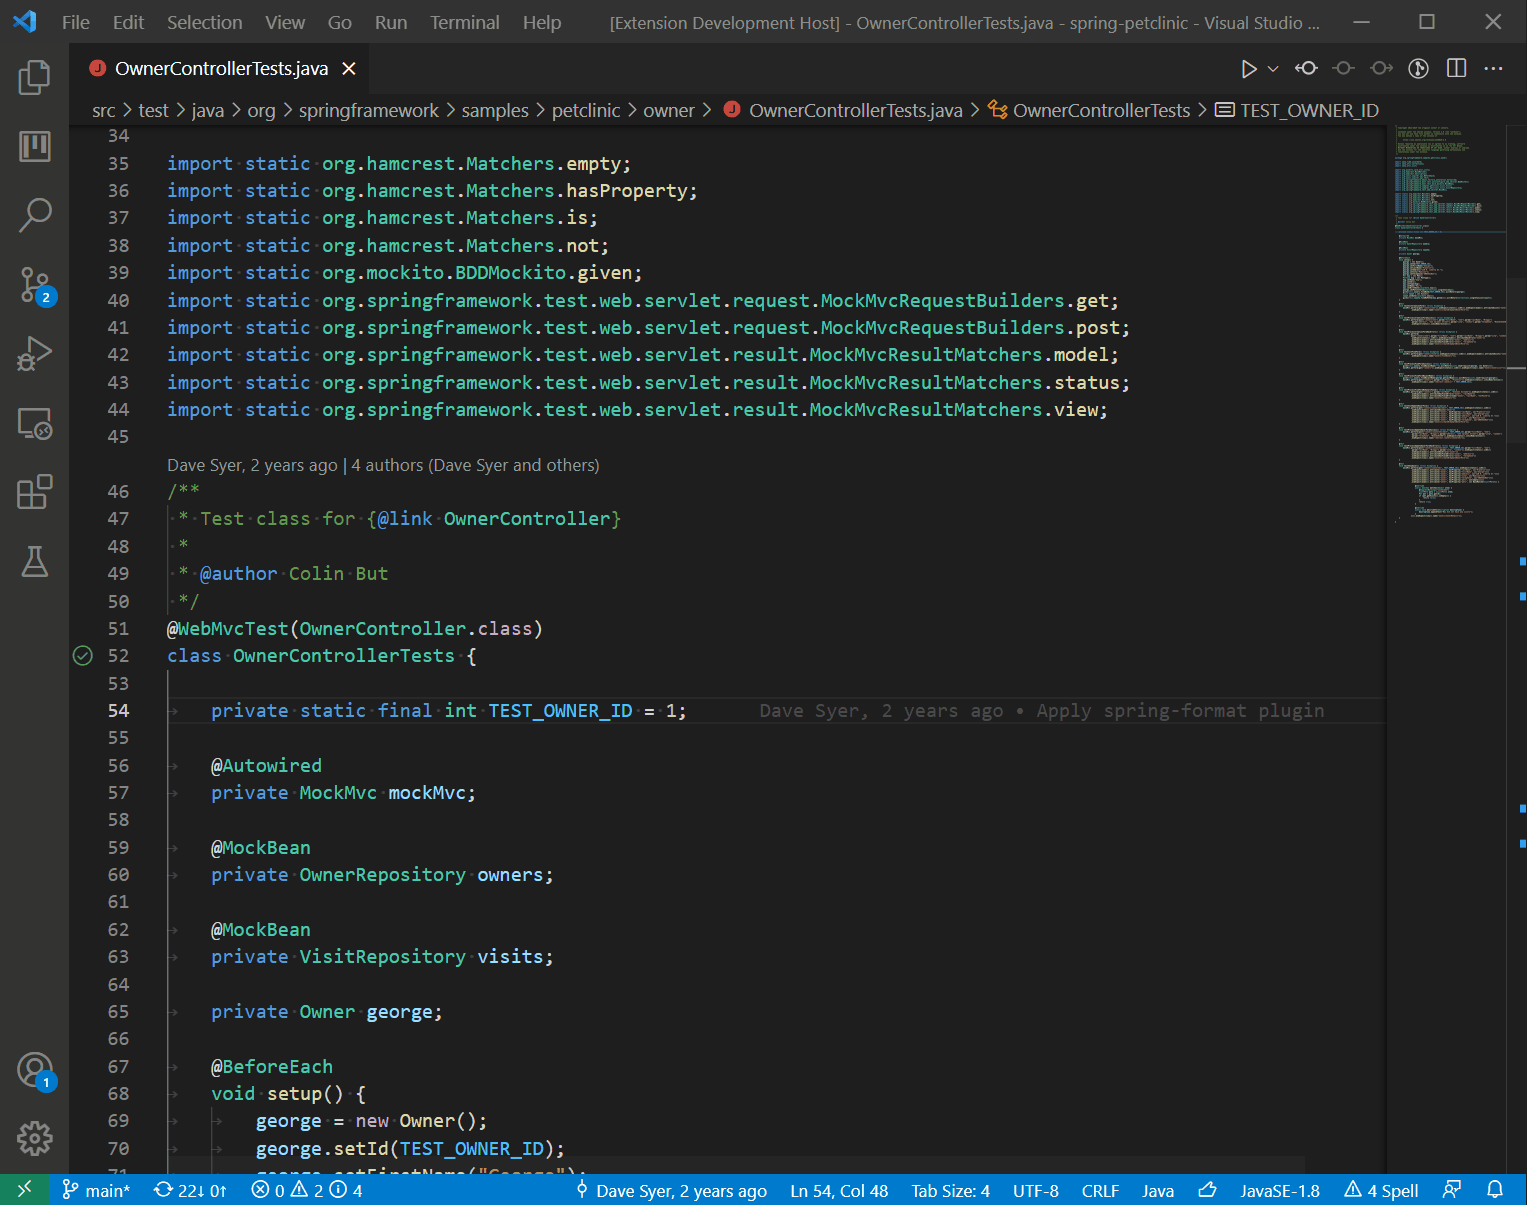
Task: Toggle file blame annotations icon
Action: [1418, 68]
